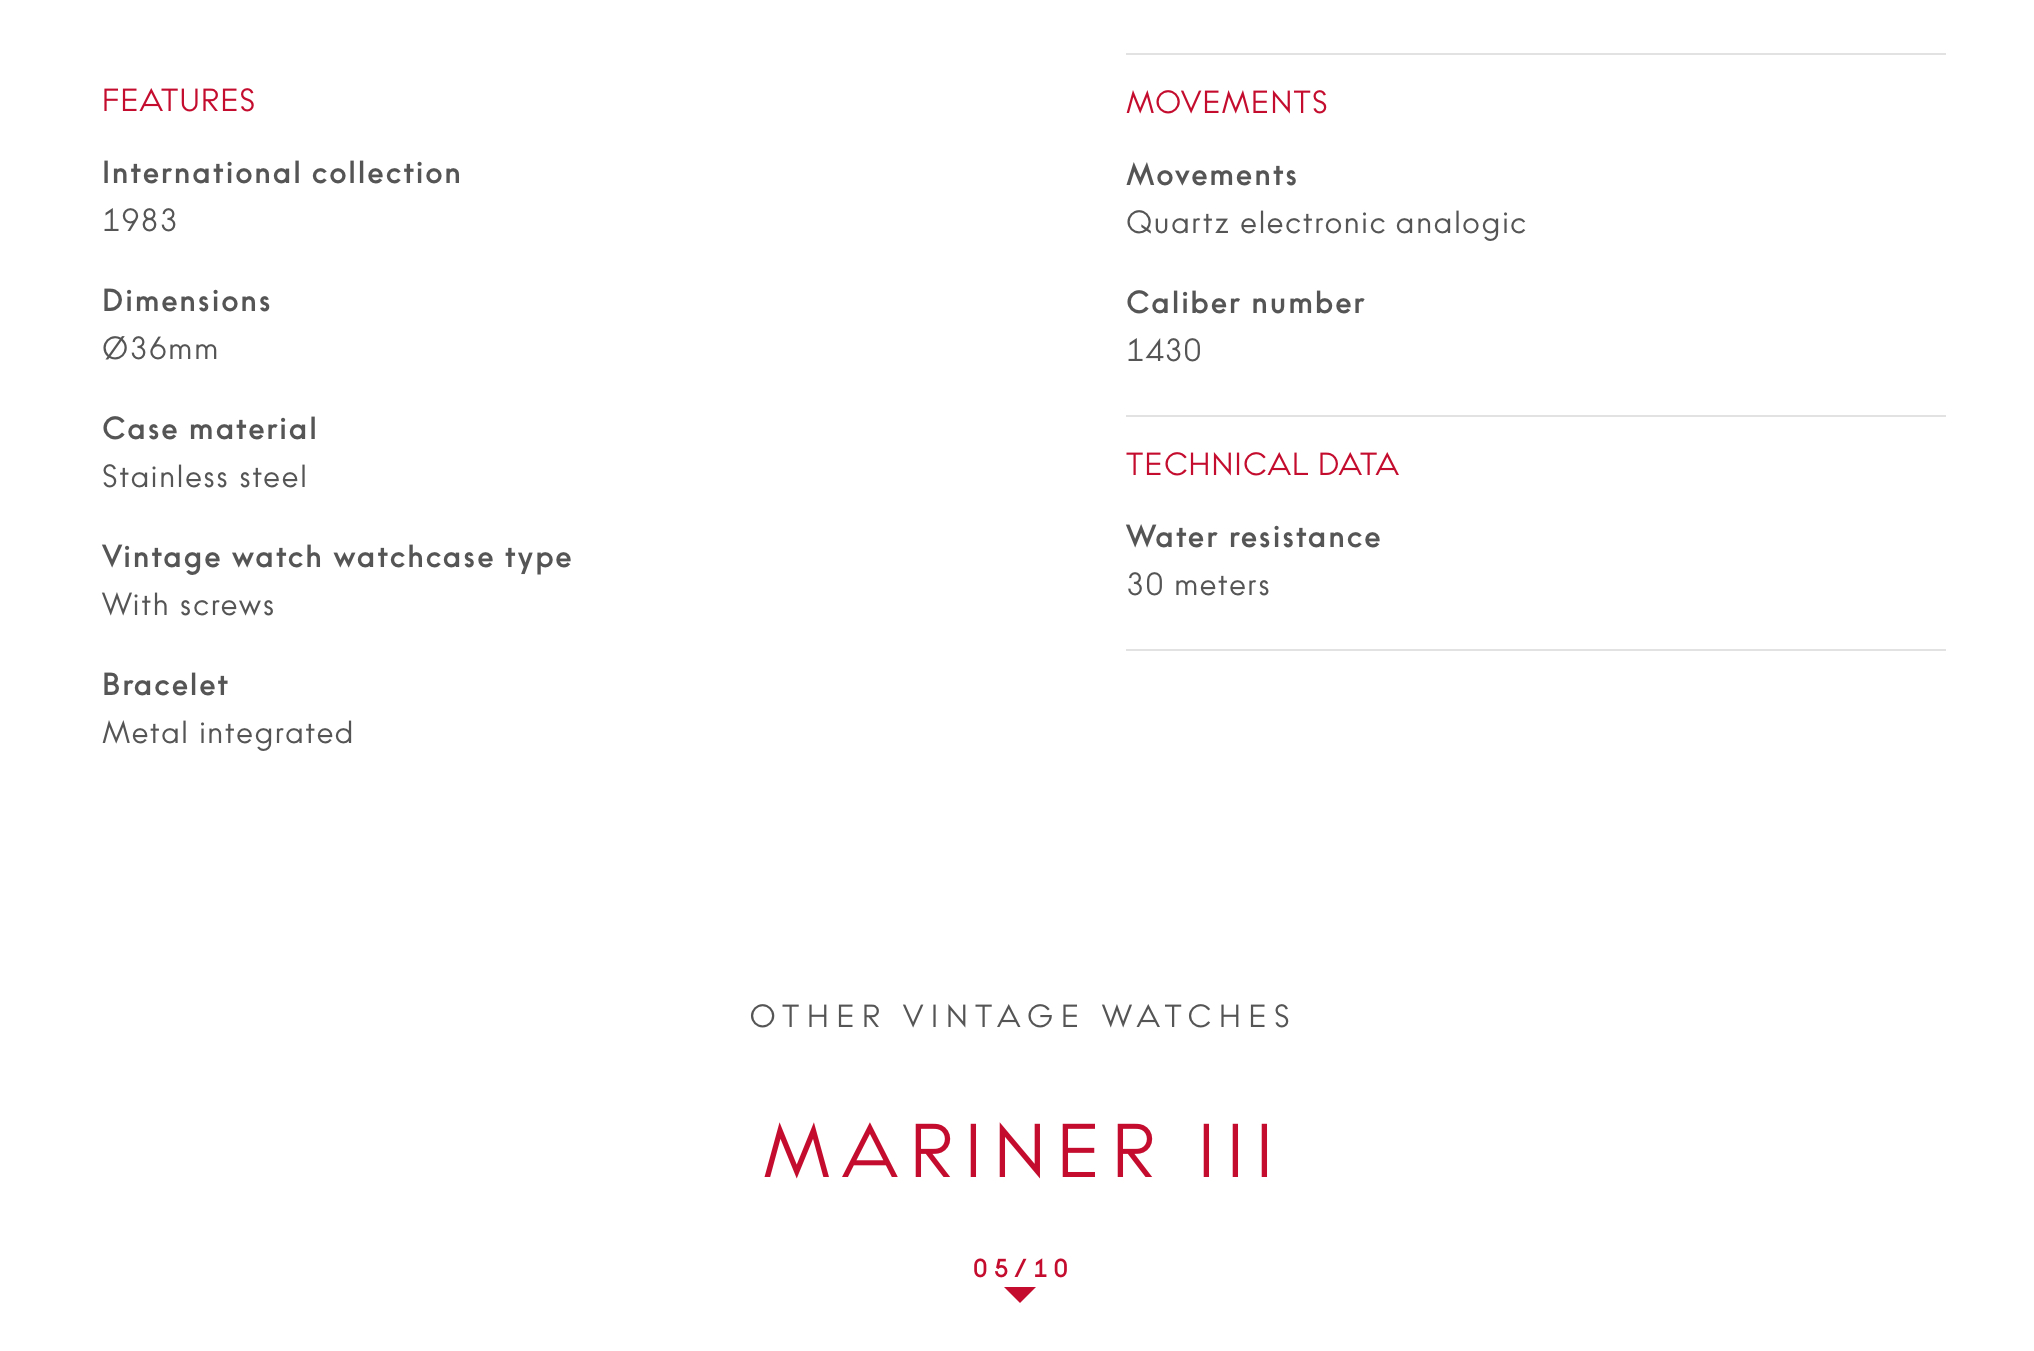The height and width of the screenshot is (1351, 2034).
Task: Click the Case material label
Action: pos(210,429)
